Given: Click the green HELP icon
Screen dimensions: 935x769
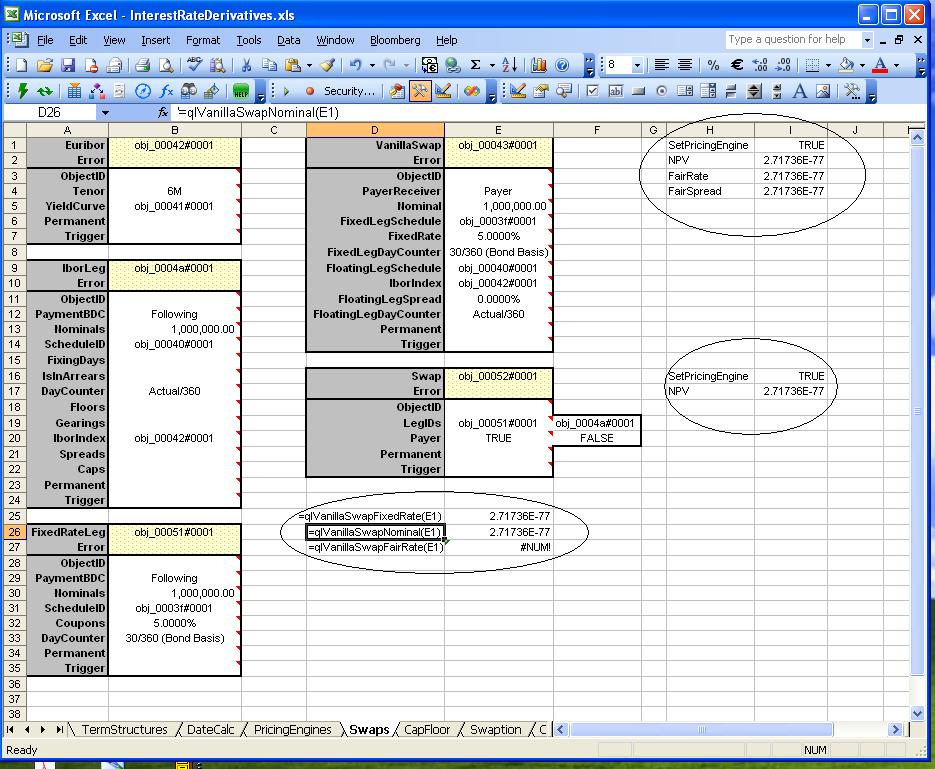Looking at the screenshot, I should (x=241, y=91).
